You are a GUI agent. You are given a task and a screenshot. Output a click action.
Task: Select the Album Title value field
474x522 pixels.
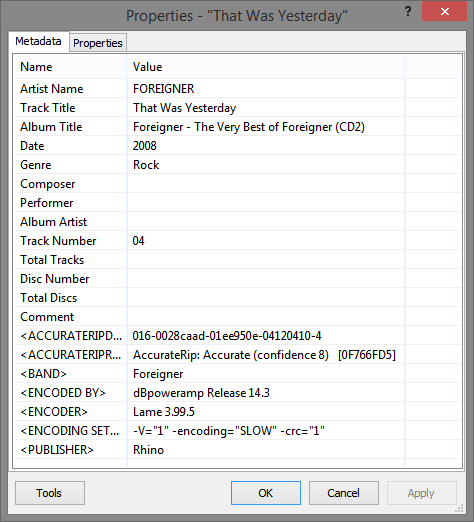266,127
